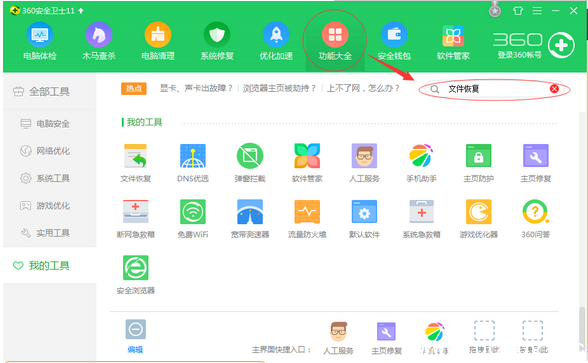Open 游戏优化器 tool
The image size is (588, 363).
coord(478,219)
